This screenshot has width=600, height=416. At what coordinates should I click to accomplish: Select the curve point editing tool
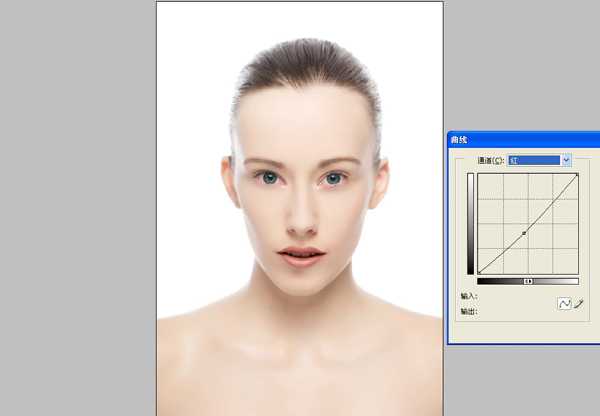(x=564, y=304)
